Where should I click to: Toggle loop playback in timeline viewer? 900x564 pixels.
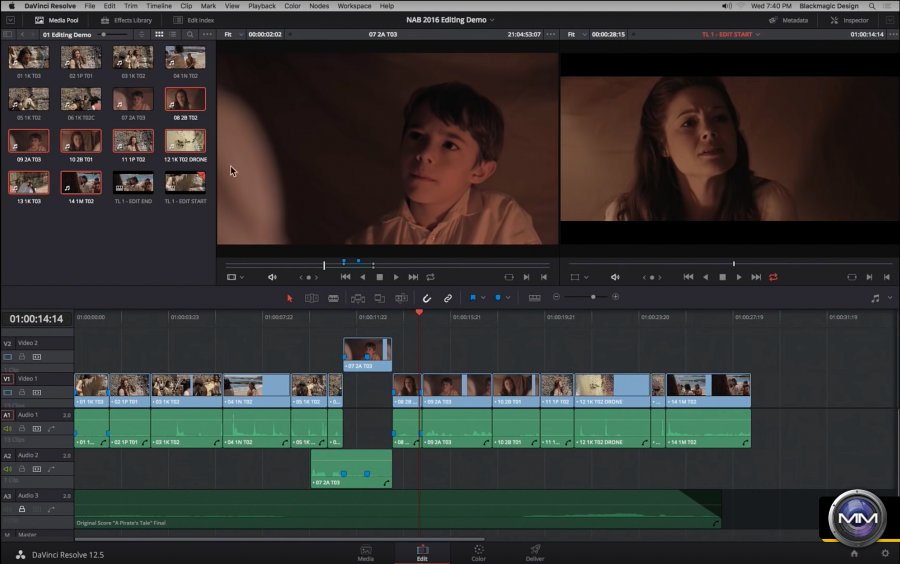[x=773, y=277]
